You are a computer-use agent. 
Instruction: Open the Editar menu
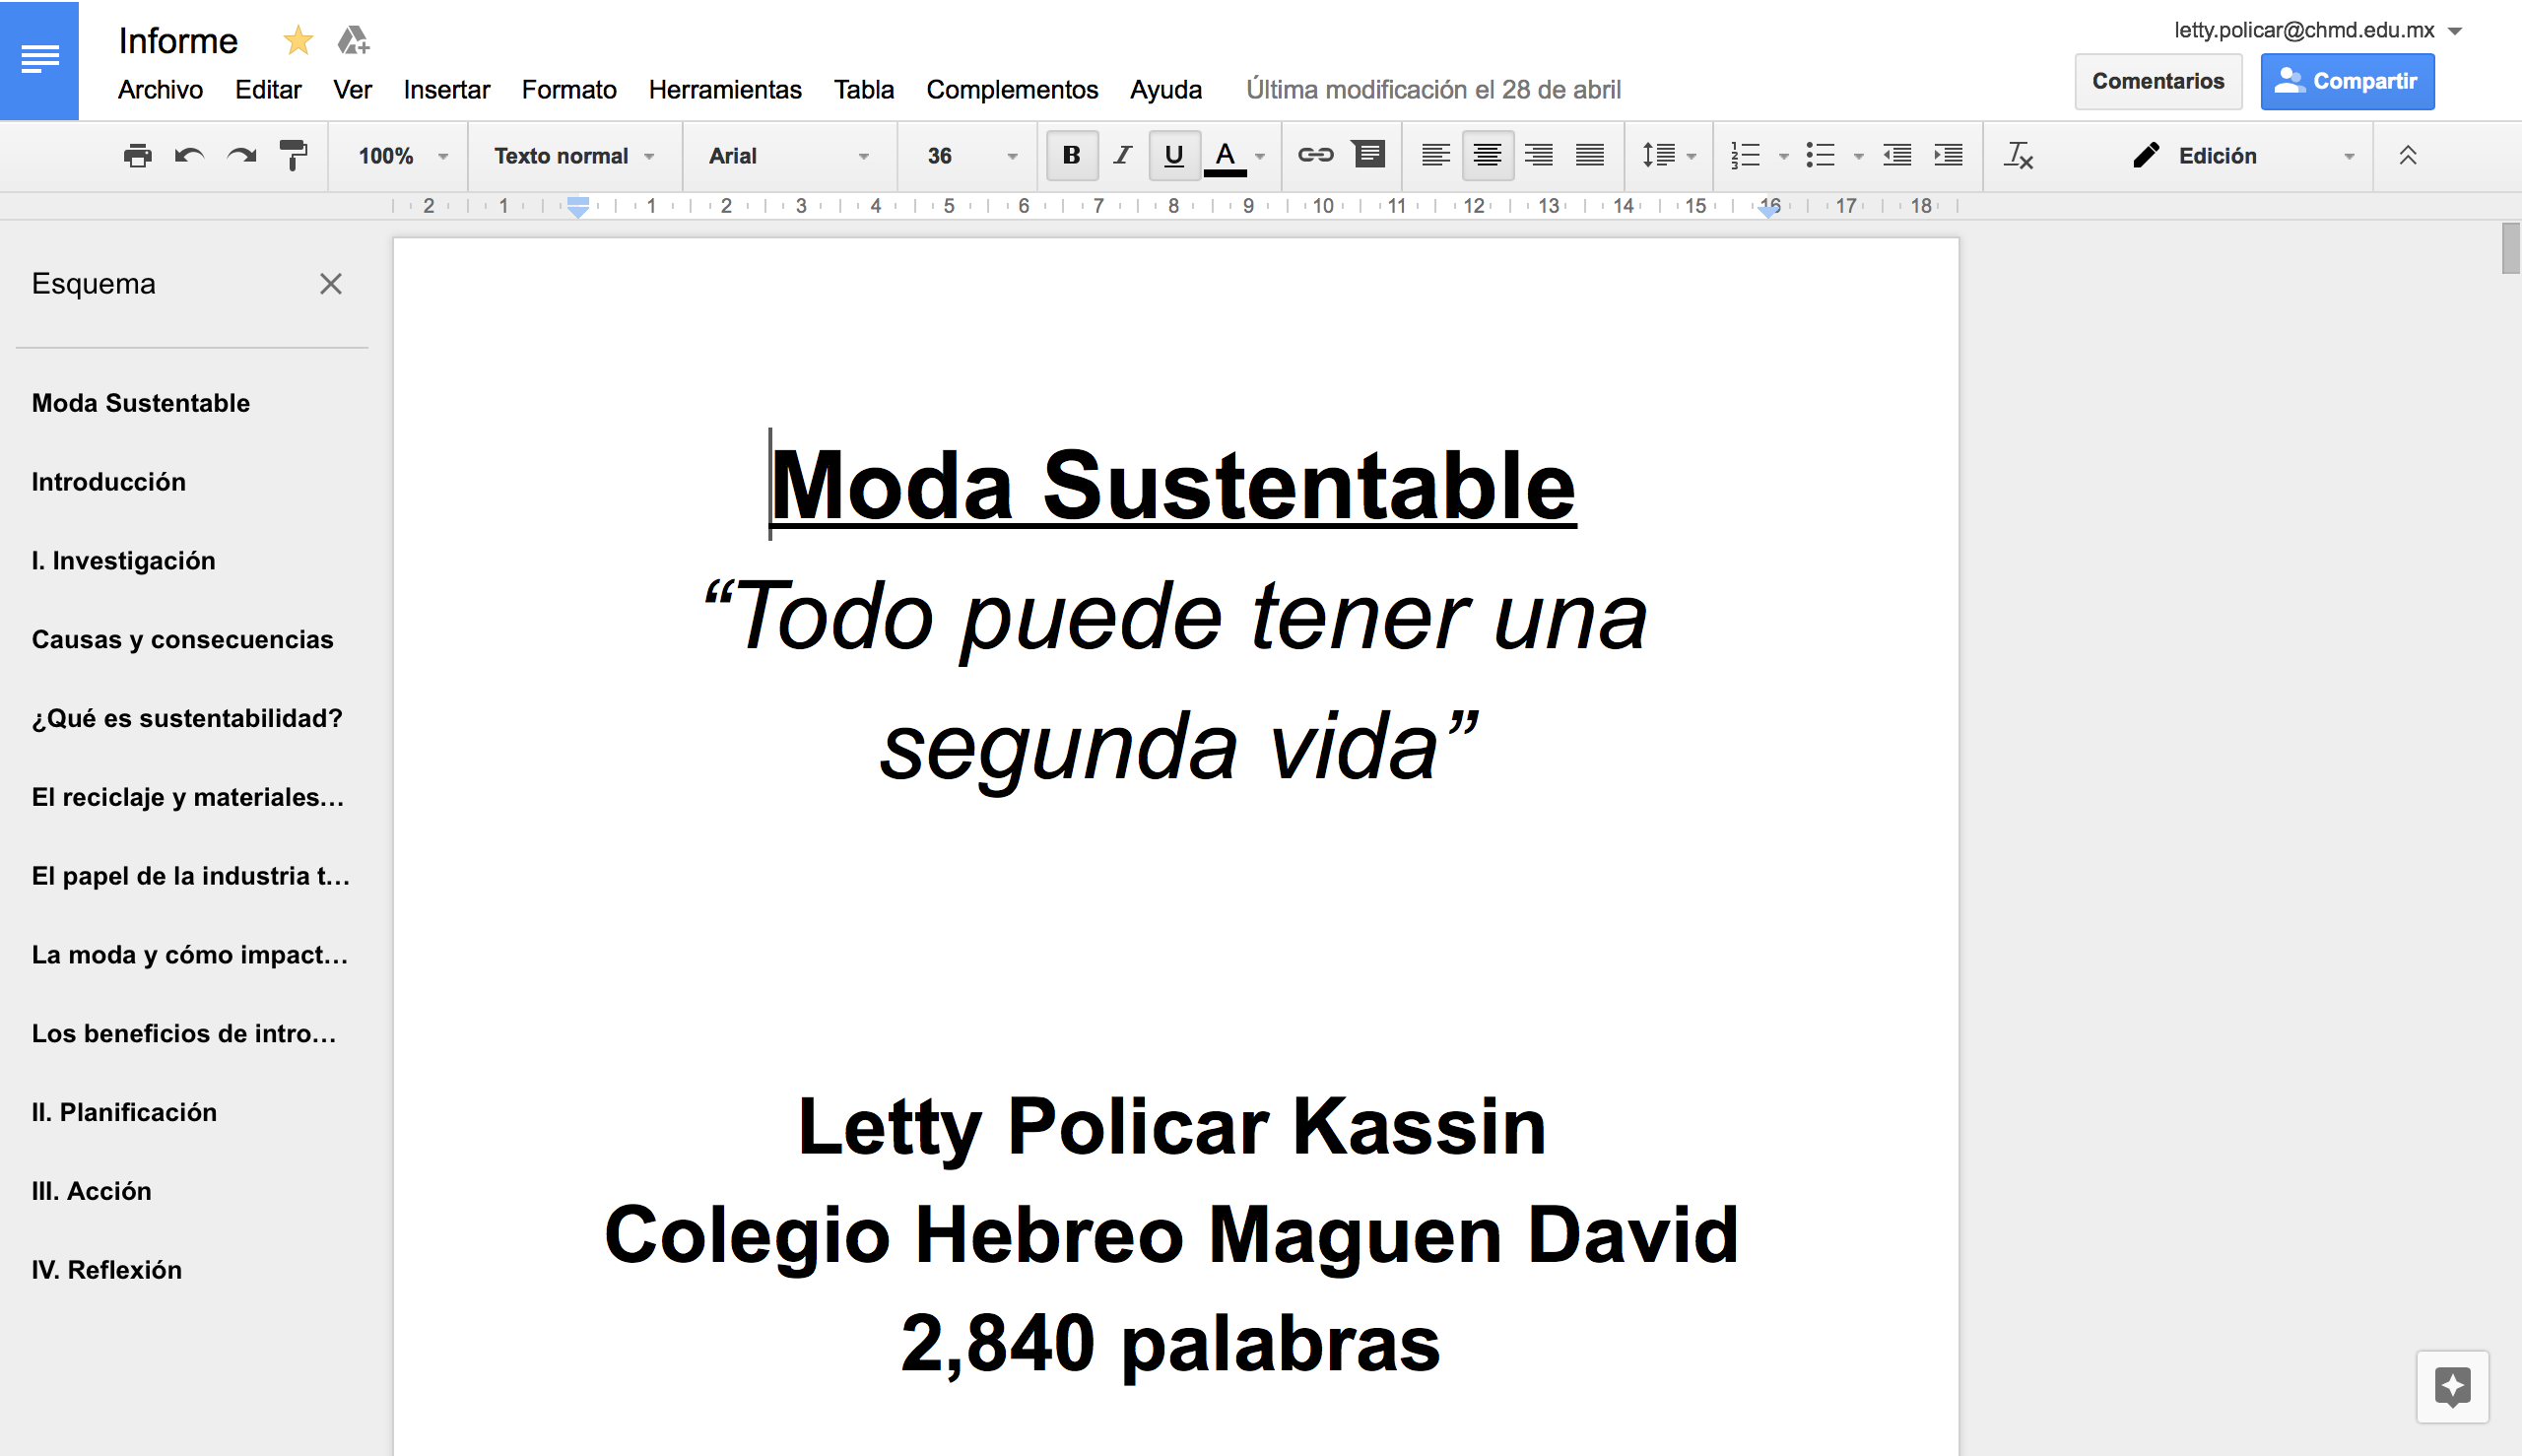[x=268, y=89]
